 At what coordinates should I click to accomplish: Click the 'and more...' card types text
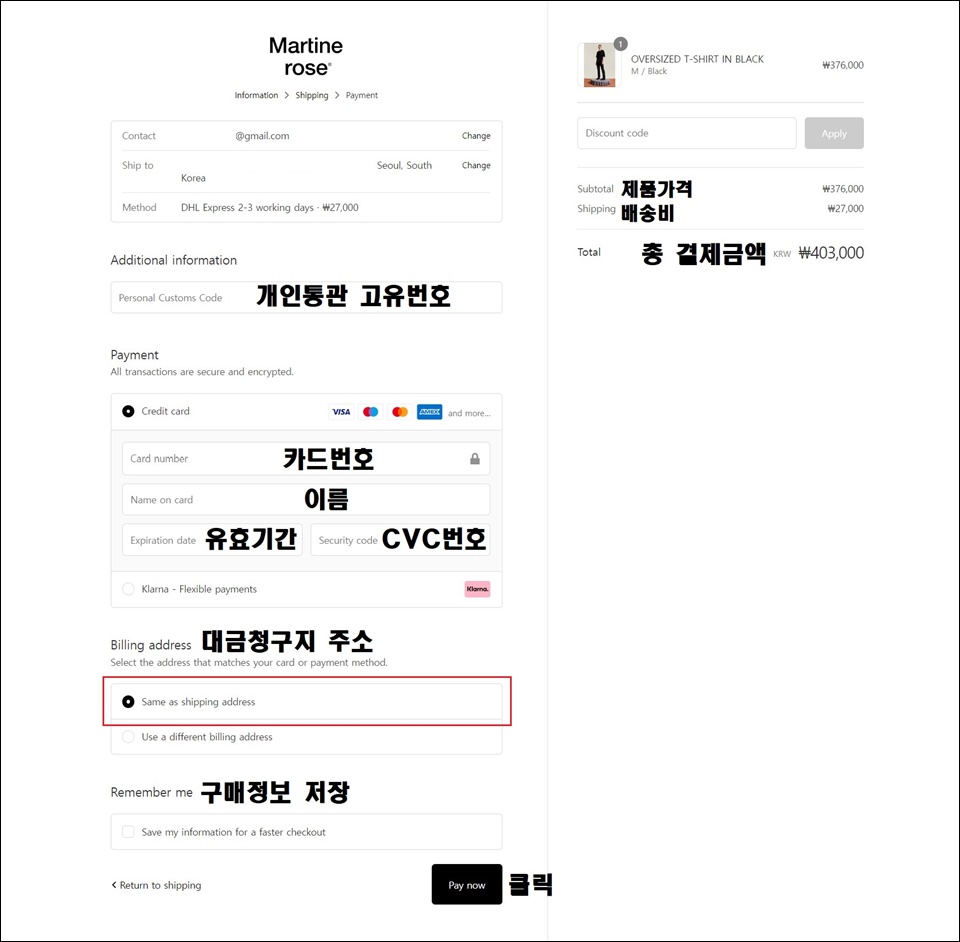469,413
